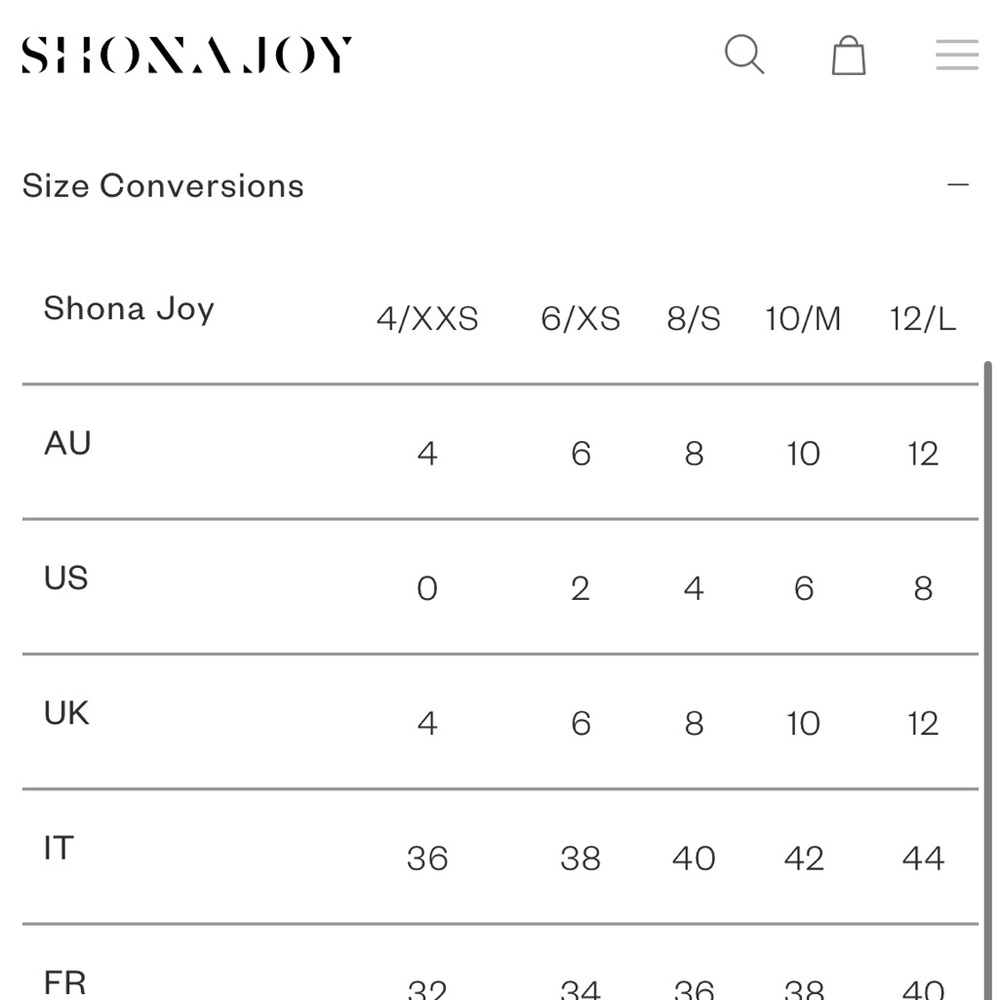The image size is (1000, 1000).
Task: Click the table's vertical scrollbar
Action: (988, 680)
